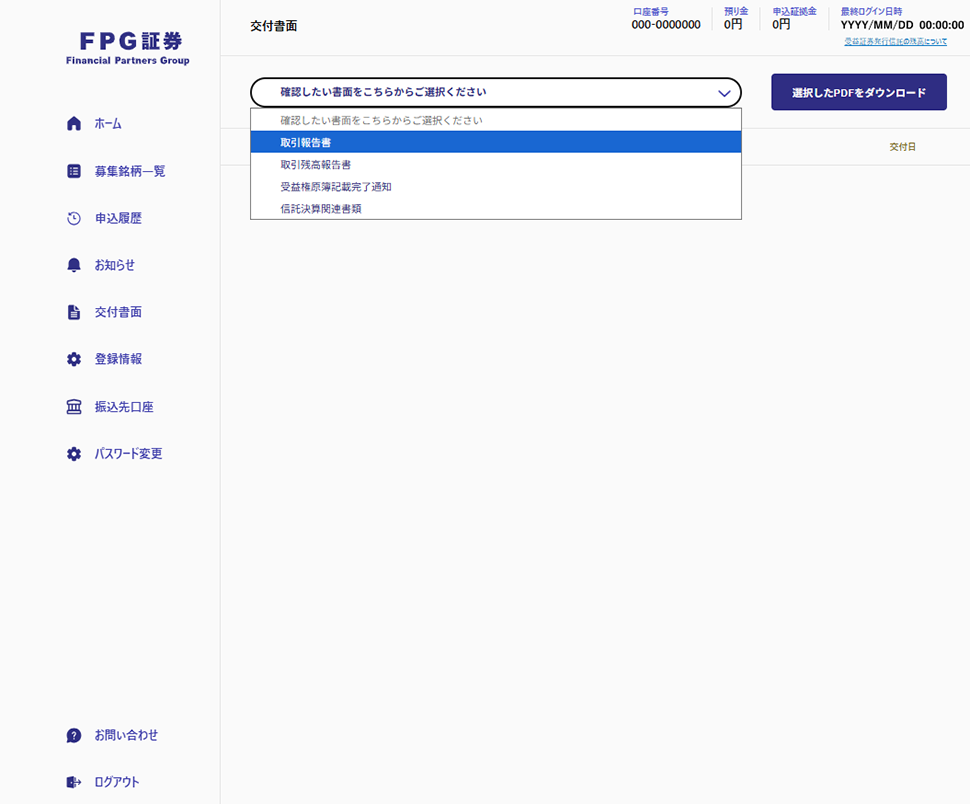This screenshot has height=804, width=970.
Task: Open the 募集銘柄一覧 list icon
Action: [73, 170]
